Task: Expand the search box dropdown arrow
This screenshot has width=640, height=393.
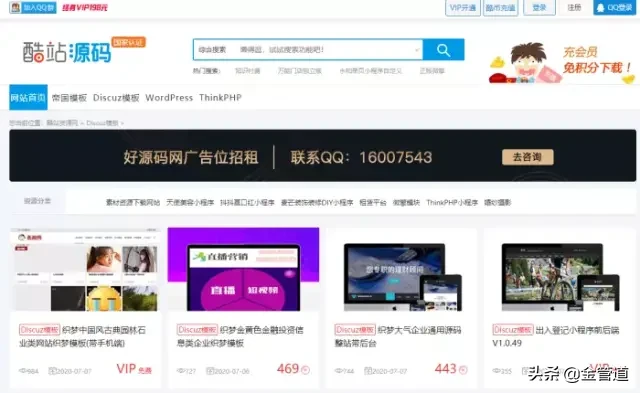Action: [x=417, y=50]
